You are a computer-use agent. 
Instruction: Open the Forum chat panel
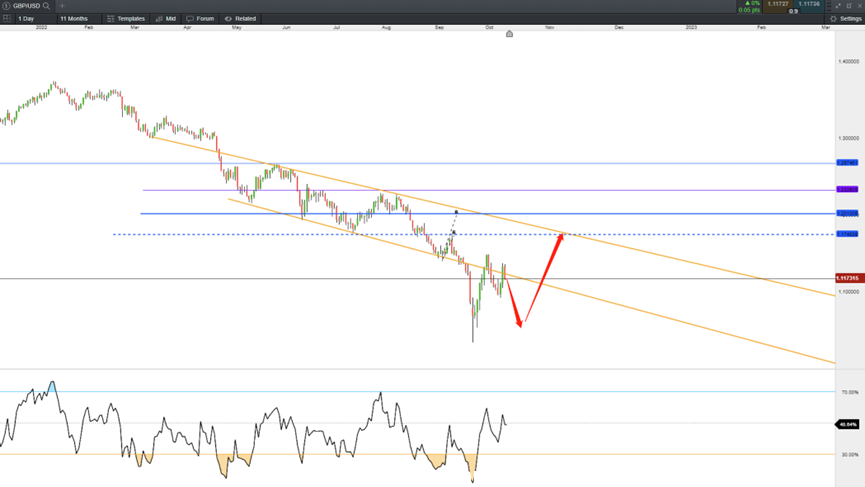200,18
